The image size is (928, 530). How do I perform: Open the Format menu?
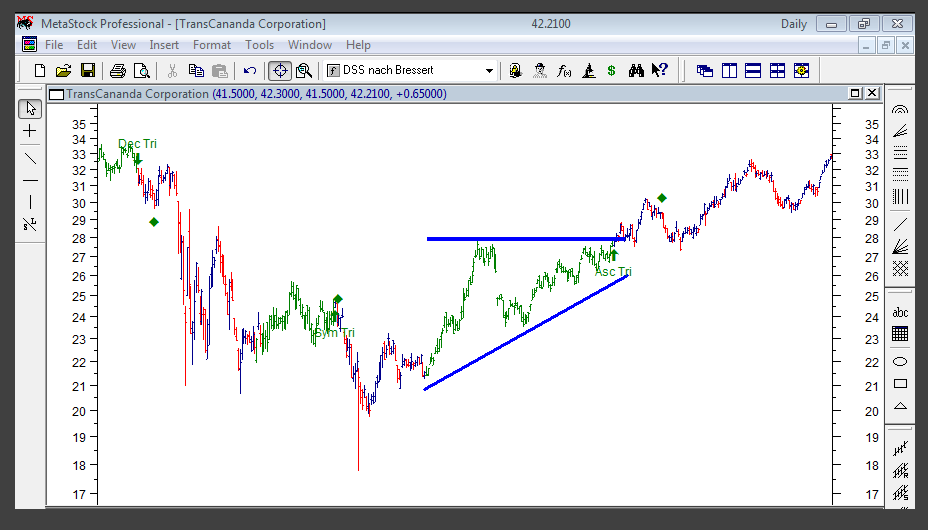(x=212, y=45)
